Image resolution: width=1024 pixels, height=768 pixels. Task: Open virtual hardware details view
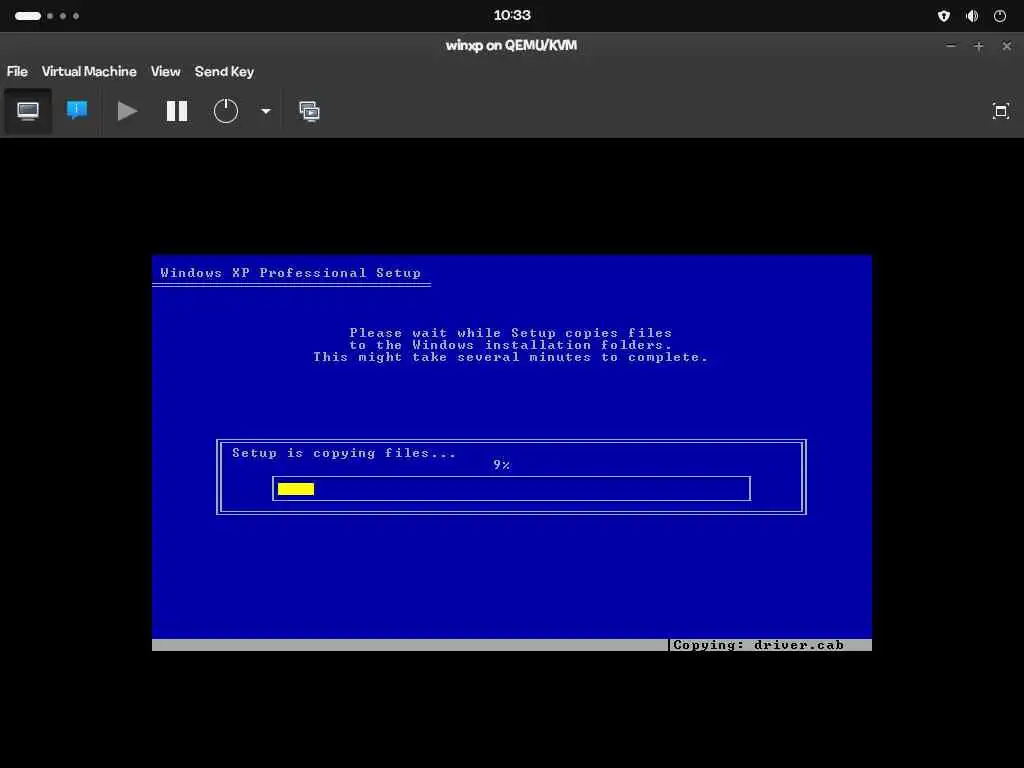pyautogui.click(x=77, y=111)
